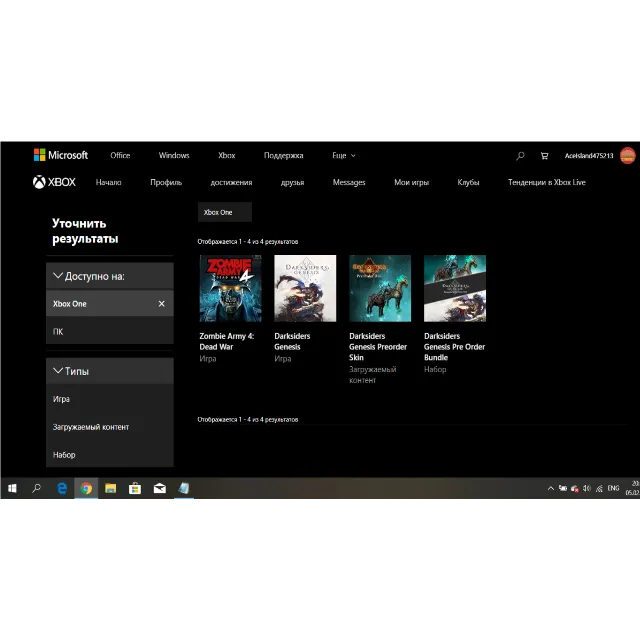The height and width of the screenshot is (640, 640).
Task: Click the Darksiders Genesis title link
Action: (x=292, y=342)
